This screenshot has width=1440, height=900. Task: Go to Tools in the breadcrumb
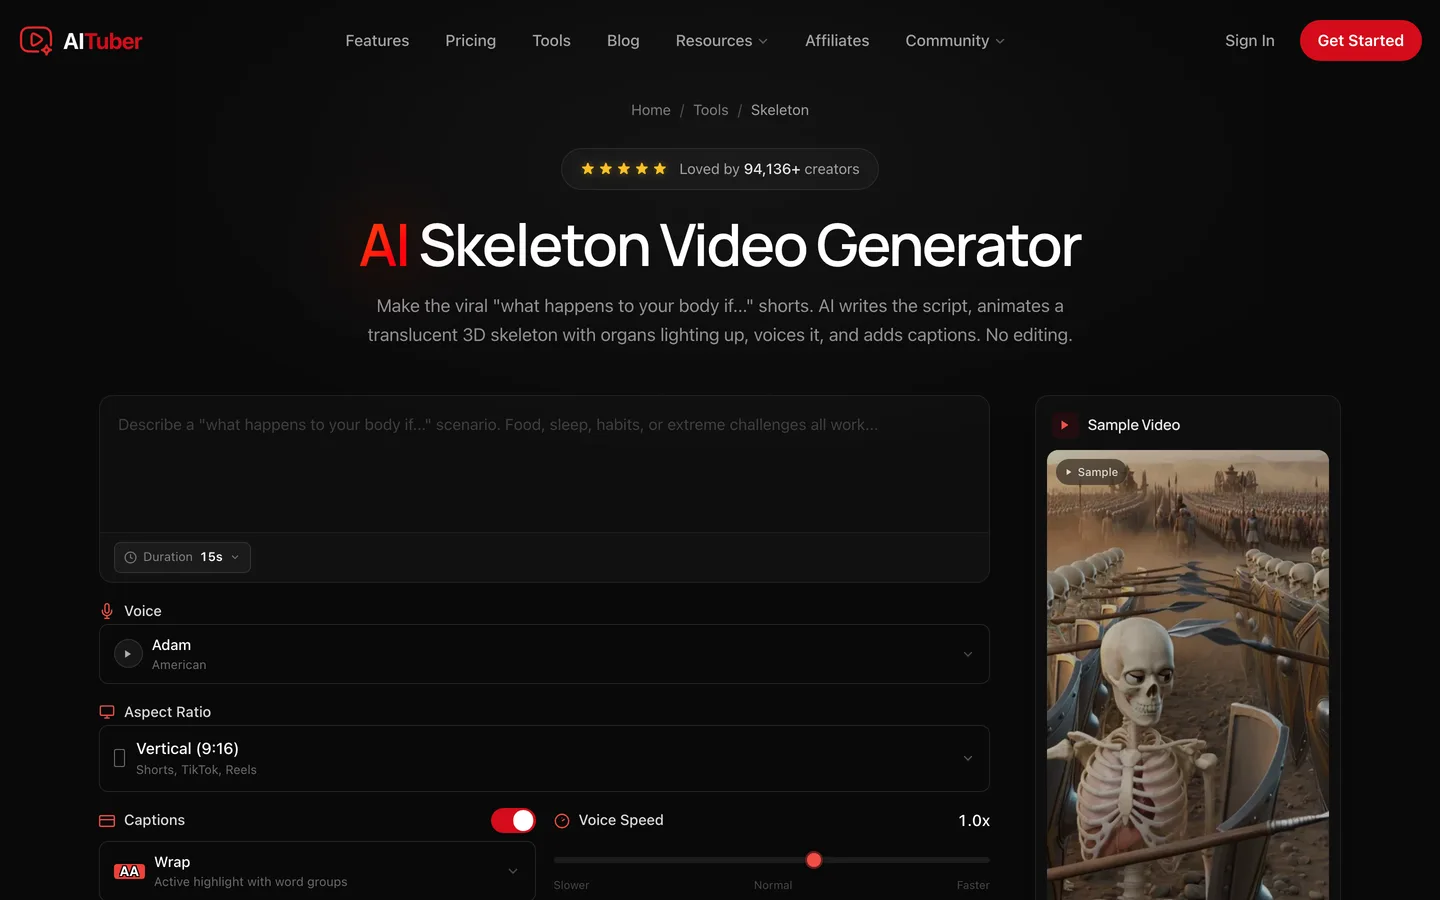pos(711,110)
